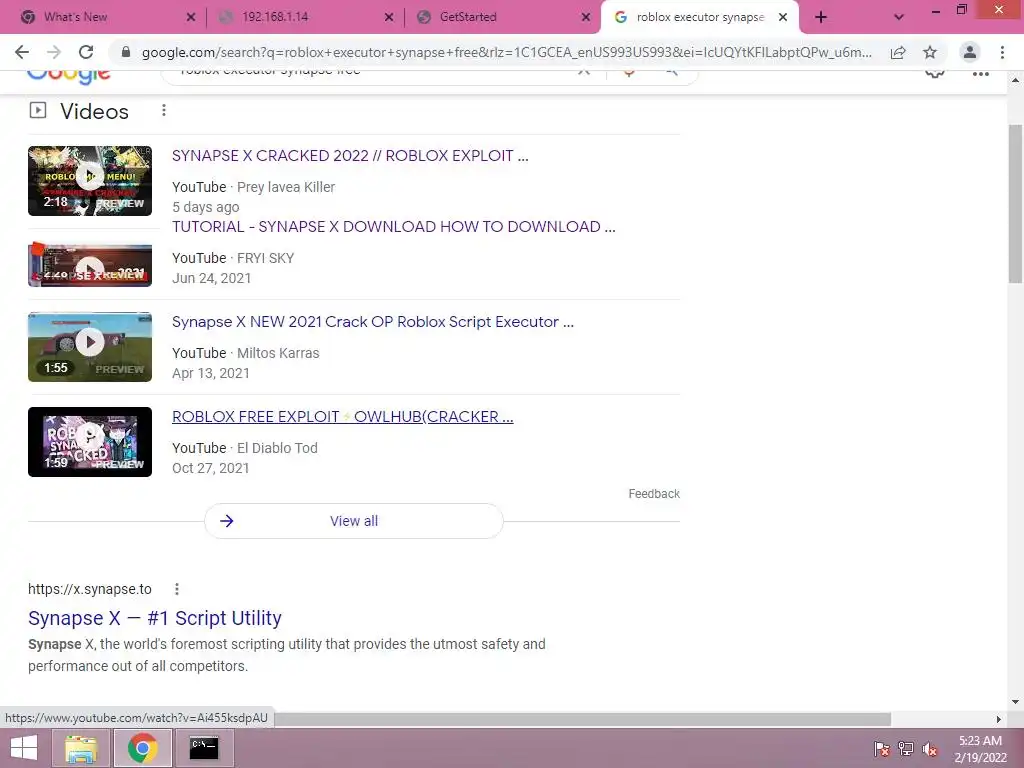
Task: Close the What's New tab
Action: 191,17
